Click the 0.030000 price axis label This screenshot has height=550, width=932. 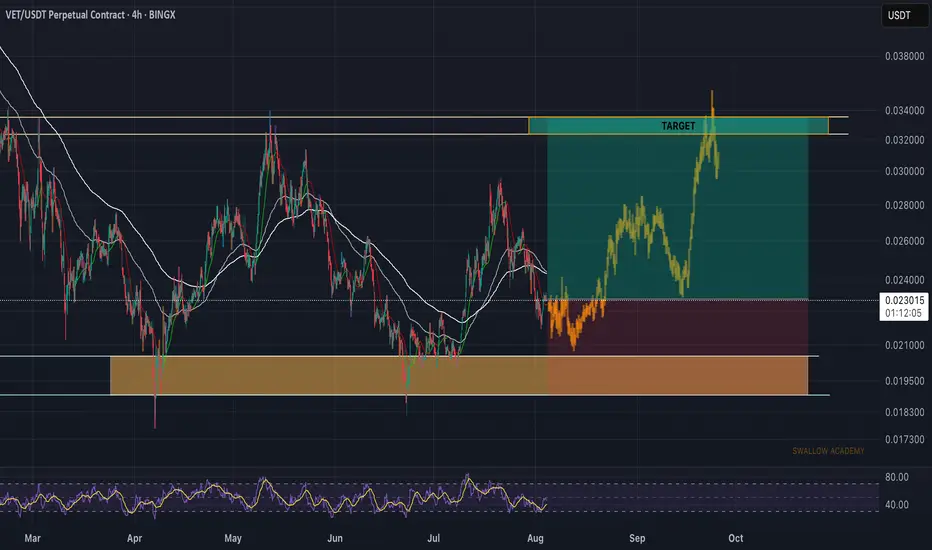click(x=904, y=171)
